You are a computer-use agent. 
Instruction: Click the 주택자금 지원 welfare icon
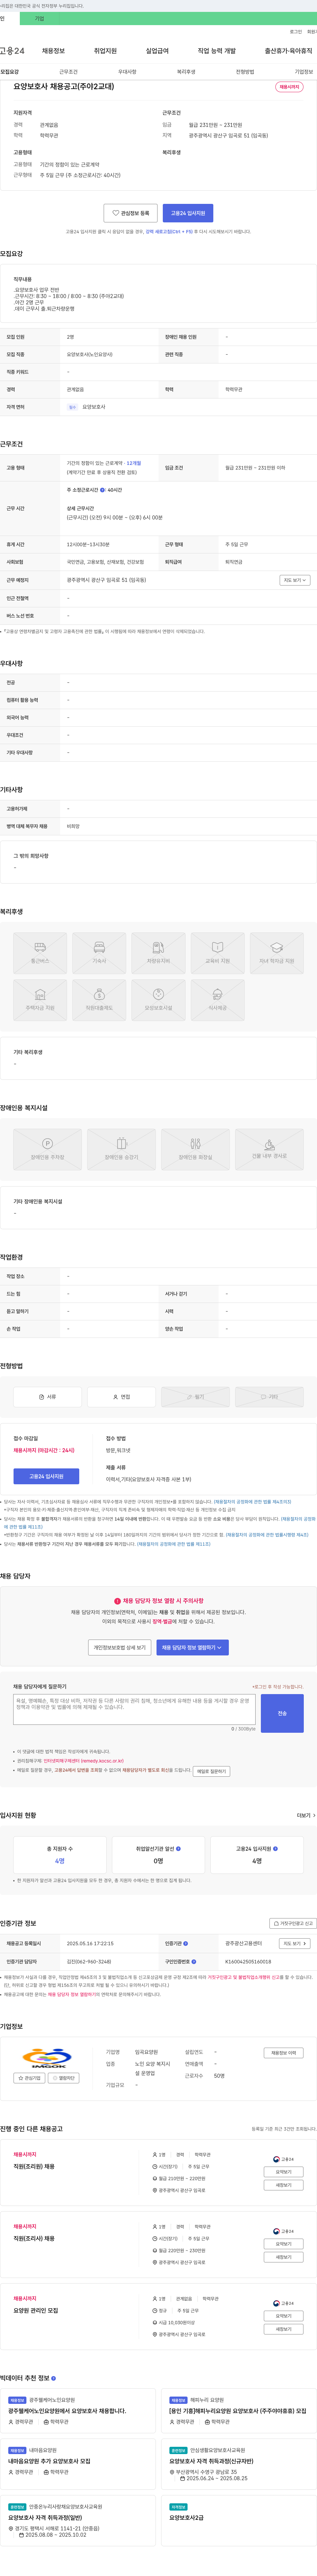click(x=40, y=1000)
